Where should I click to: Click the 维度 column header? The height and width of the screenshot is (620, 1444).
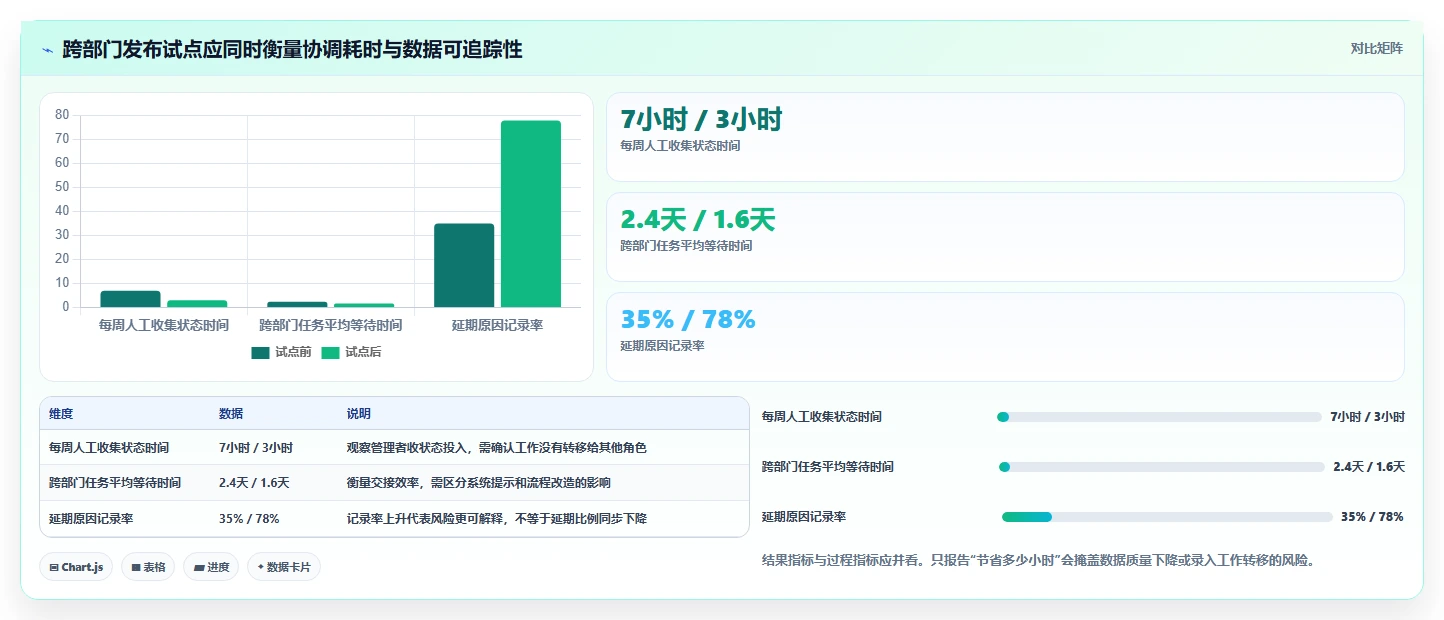[x=61, y=414]
